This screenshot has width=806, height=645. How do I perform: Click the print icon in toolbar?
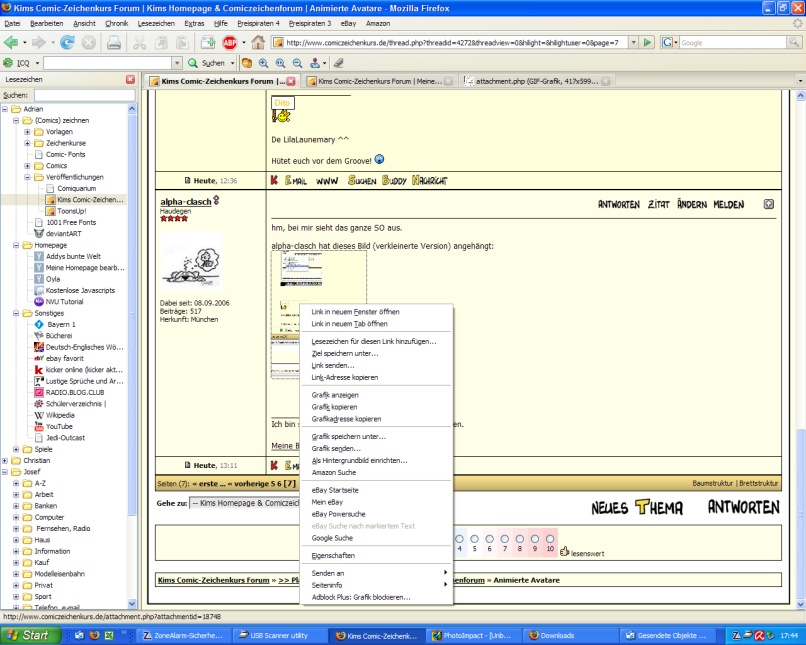114,43
